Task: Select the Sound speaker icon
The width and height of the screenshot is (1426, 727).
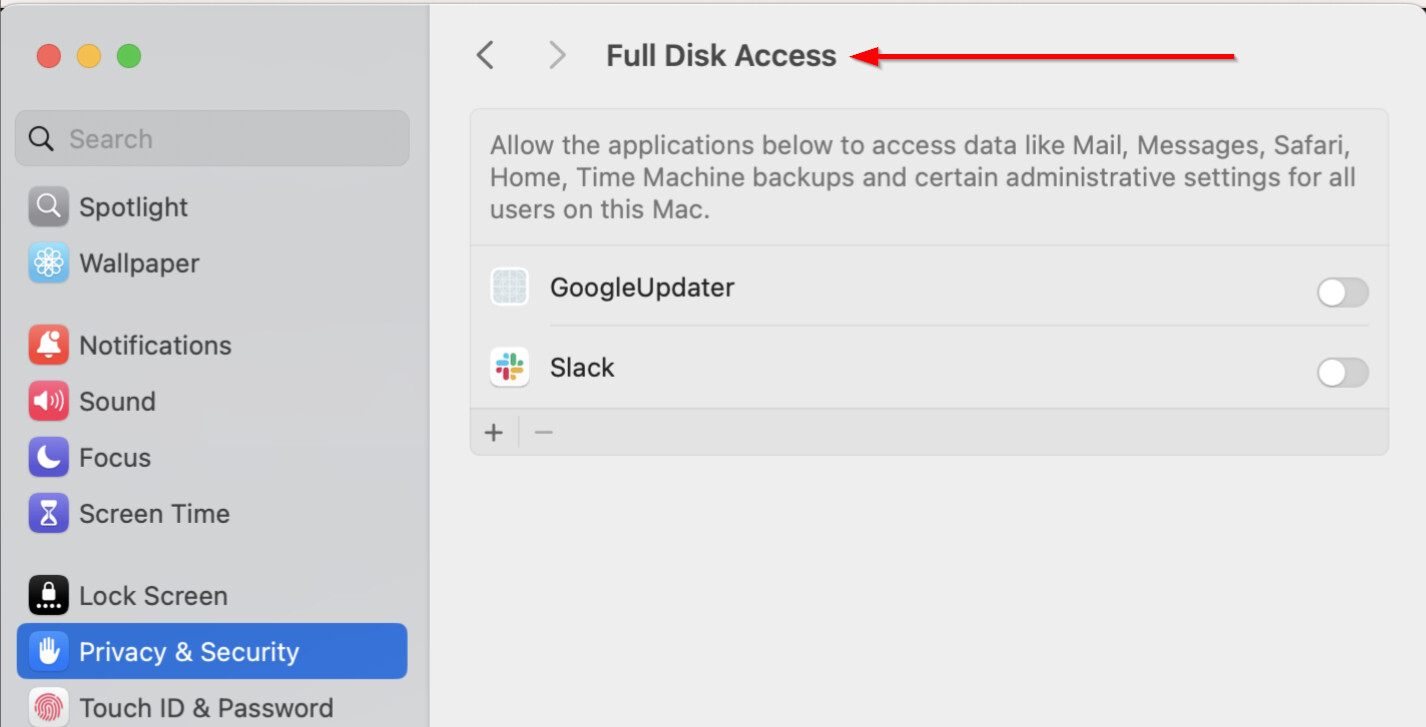Action: click(48, 401)
